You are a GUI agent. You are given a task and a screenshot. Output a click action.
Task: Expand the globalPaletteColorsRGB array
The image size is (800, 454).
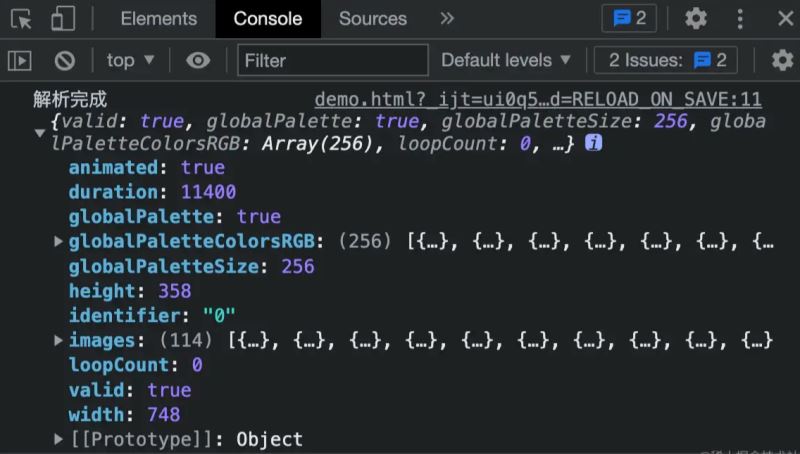click(x=59, y=242)
